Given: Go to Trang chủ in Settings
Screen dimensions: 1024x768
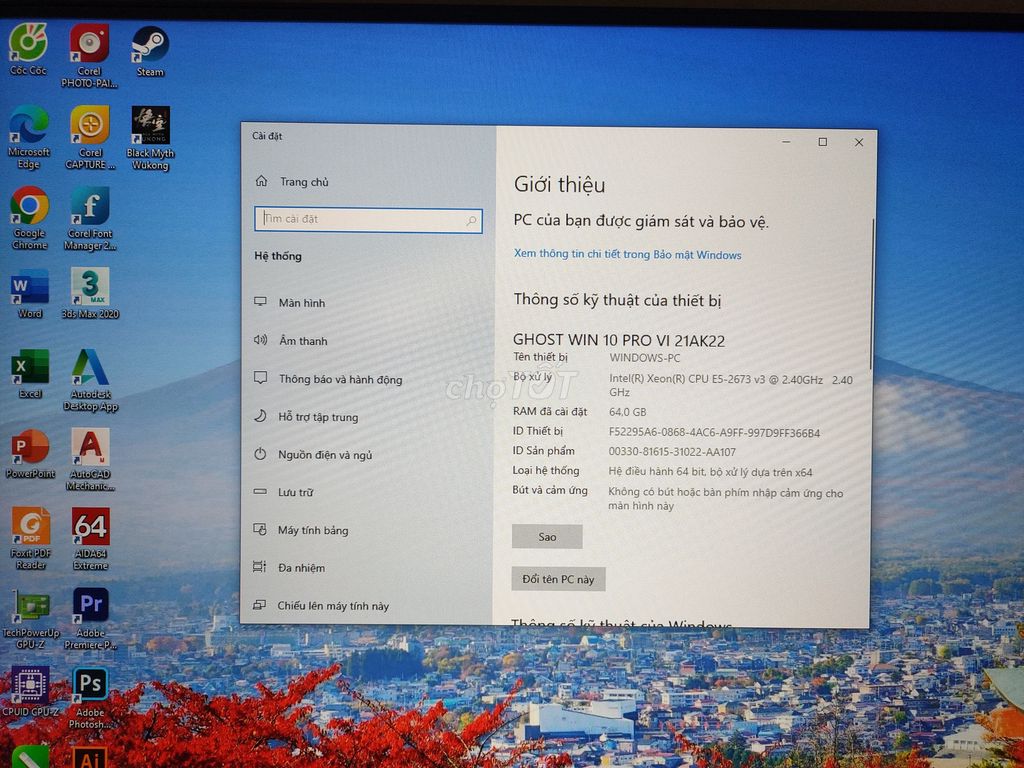Looking at the screenshot, I should coord(303,182).
